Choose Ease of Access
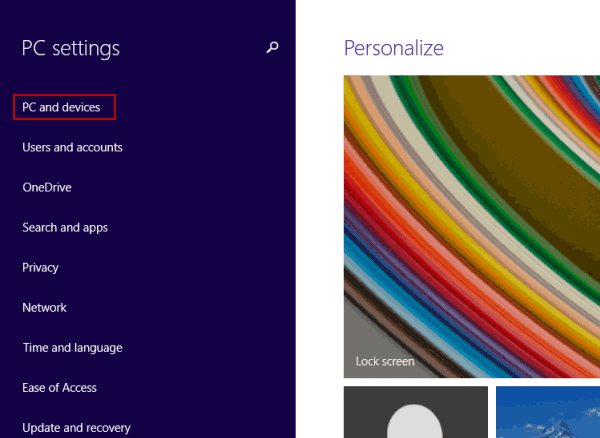This screenshot has width=600, height=438. click(59, 388)
